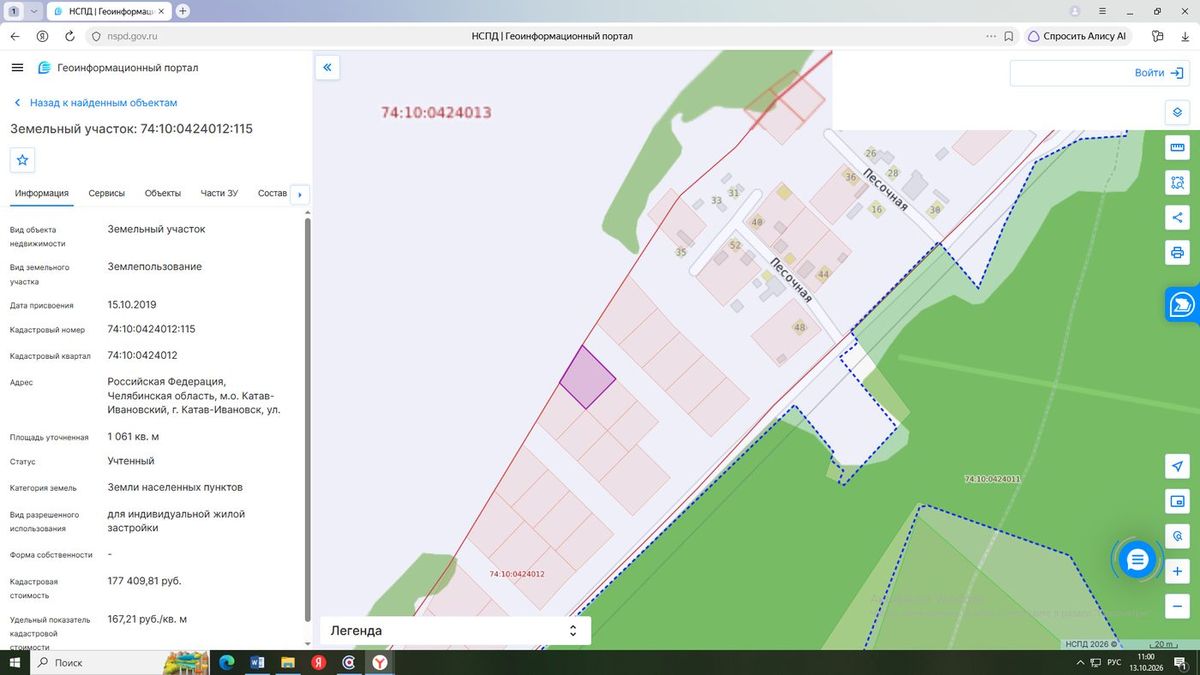
Task: Zoom out on the map
Action: (x=1178, y=606)
